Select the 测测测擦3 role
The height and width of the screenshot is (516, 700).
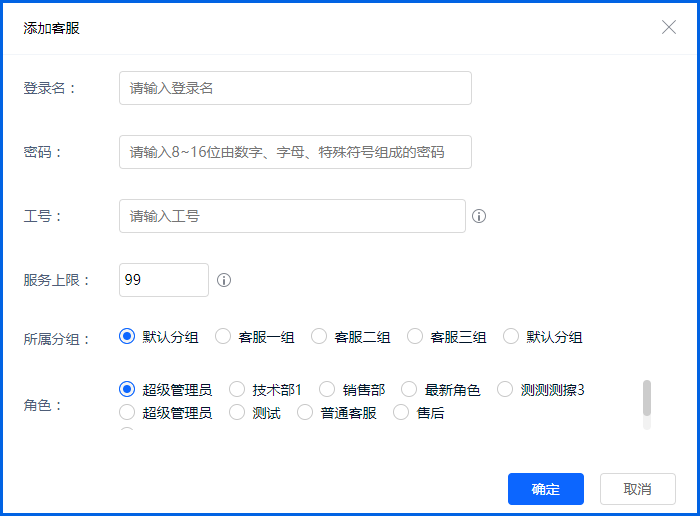505,389
